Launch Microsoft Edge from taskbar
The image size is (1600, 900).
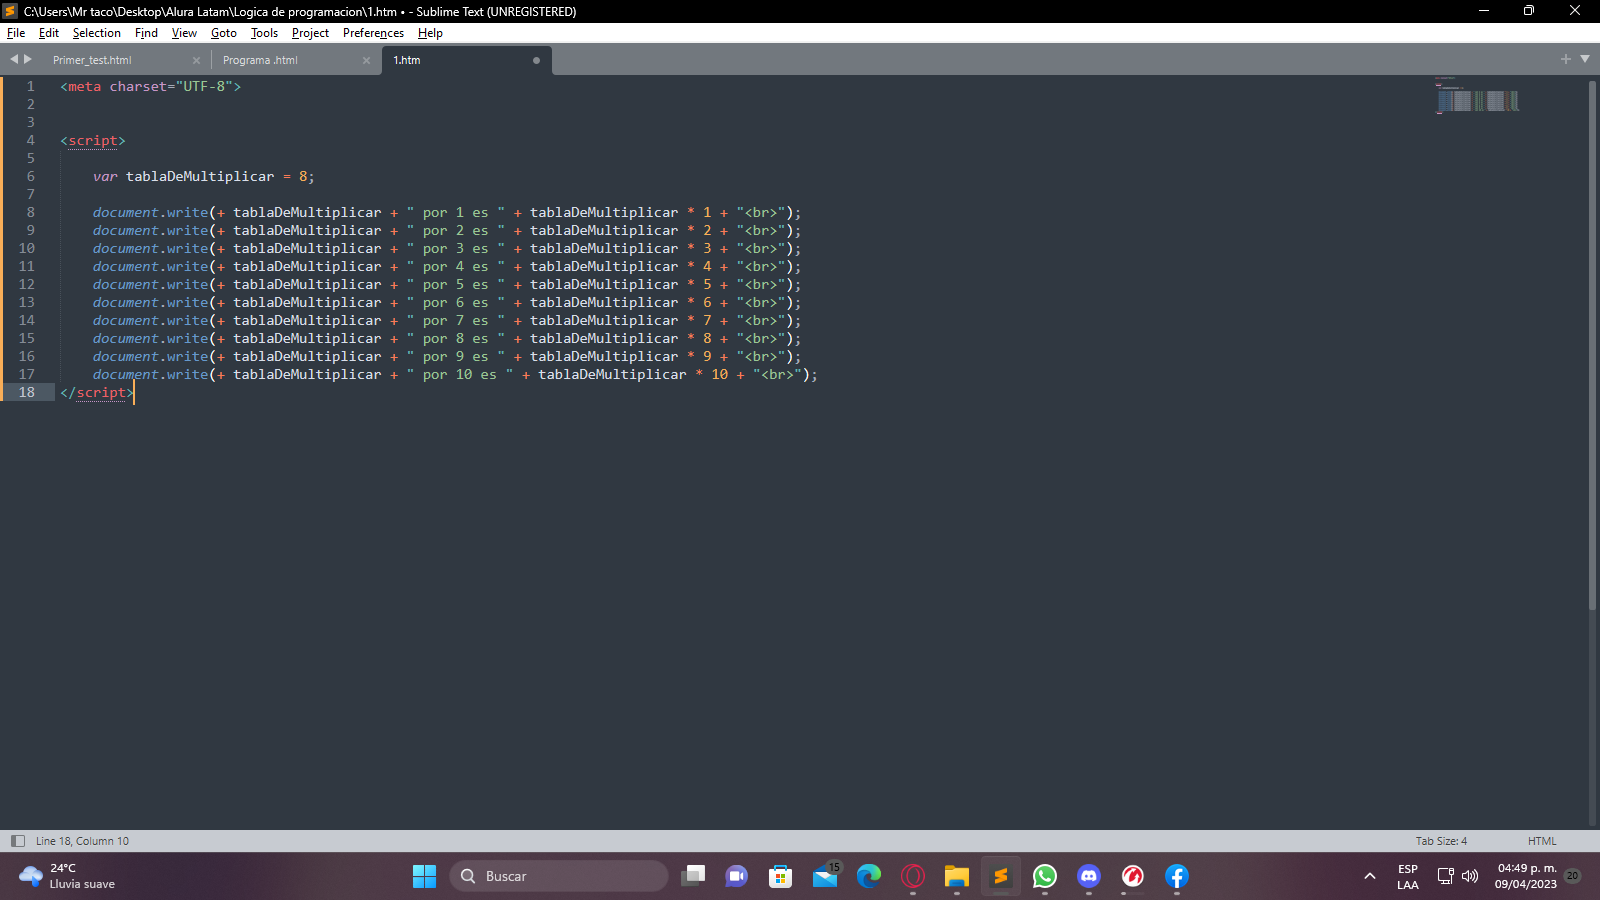coord(869,876)
